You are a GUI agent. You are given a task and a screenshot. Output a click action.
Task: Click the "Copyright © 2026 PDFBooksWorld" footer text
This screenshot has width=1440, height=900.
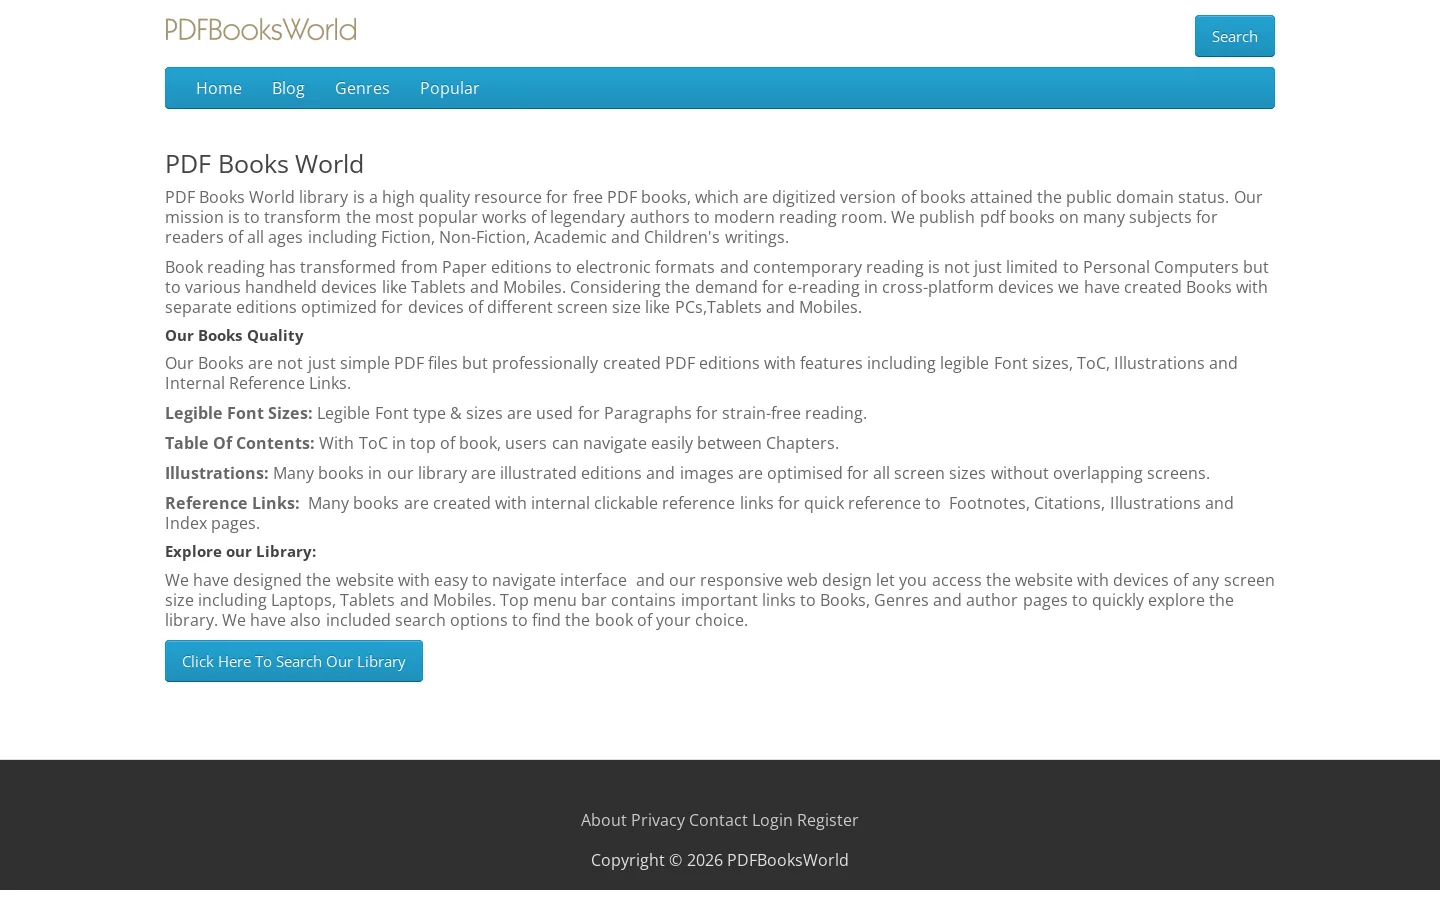(720, 860)
